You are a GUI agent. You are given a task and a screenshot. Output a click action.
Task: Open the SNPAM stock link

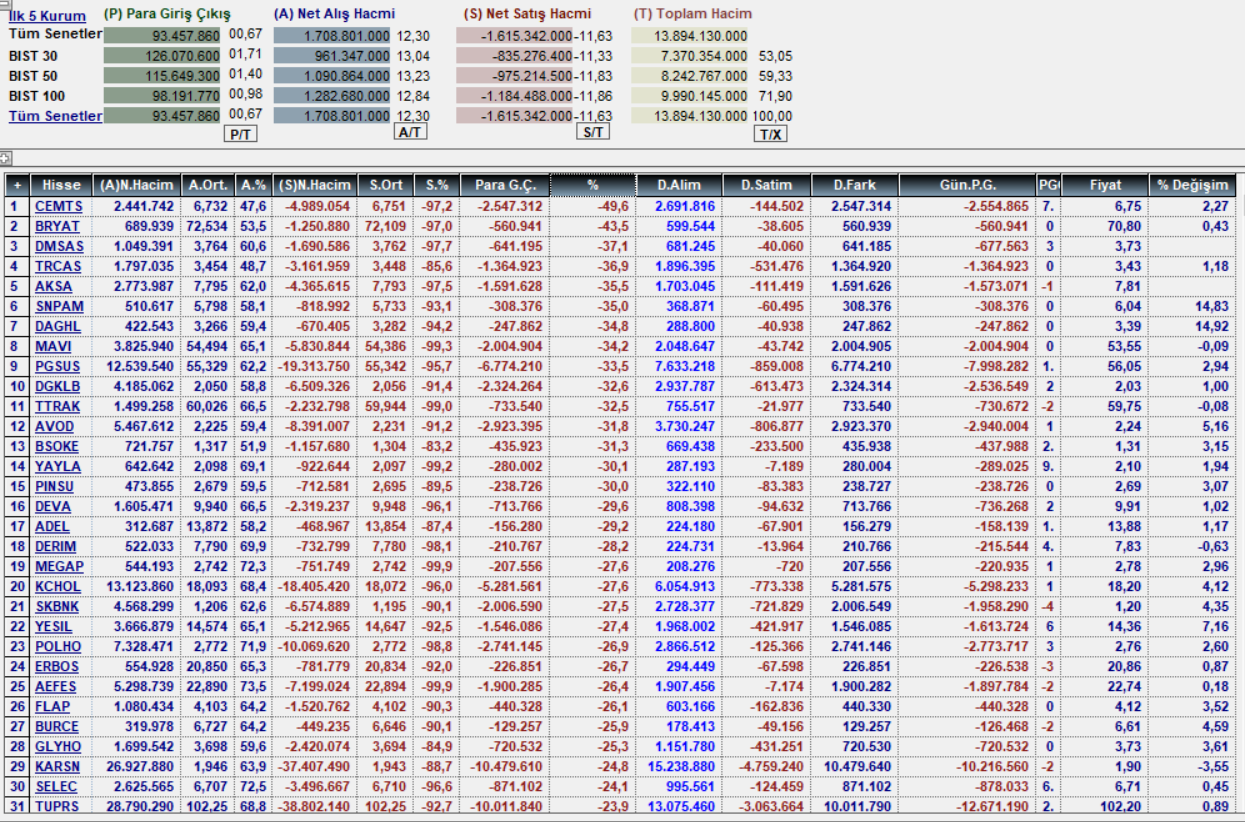[x=59, y=306]
